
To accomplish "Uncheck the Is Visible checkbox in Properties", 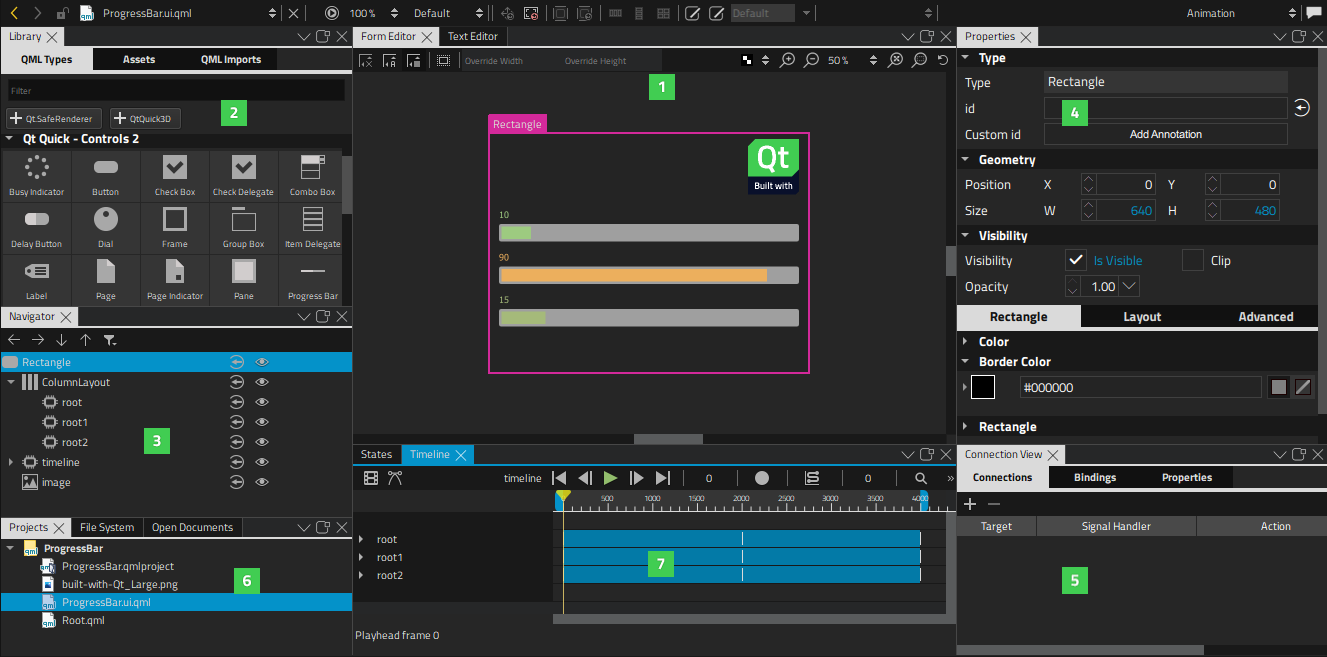I will (x=1076, y=260).
